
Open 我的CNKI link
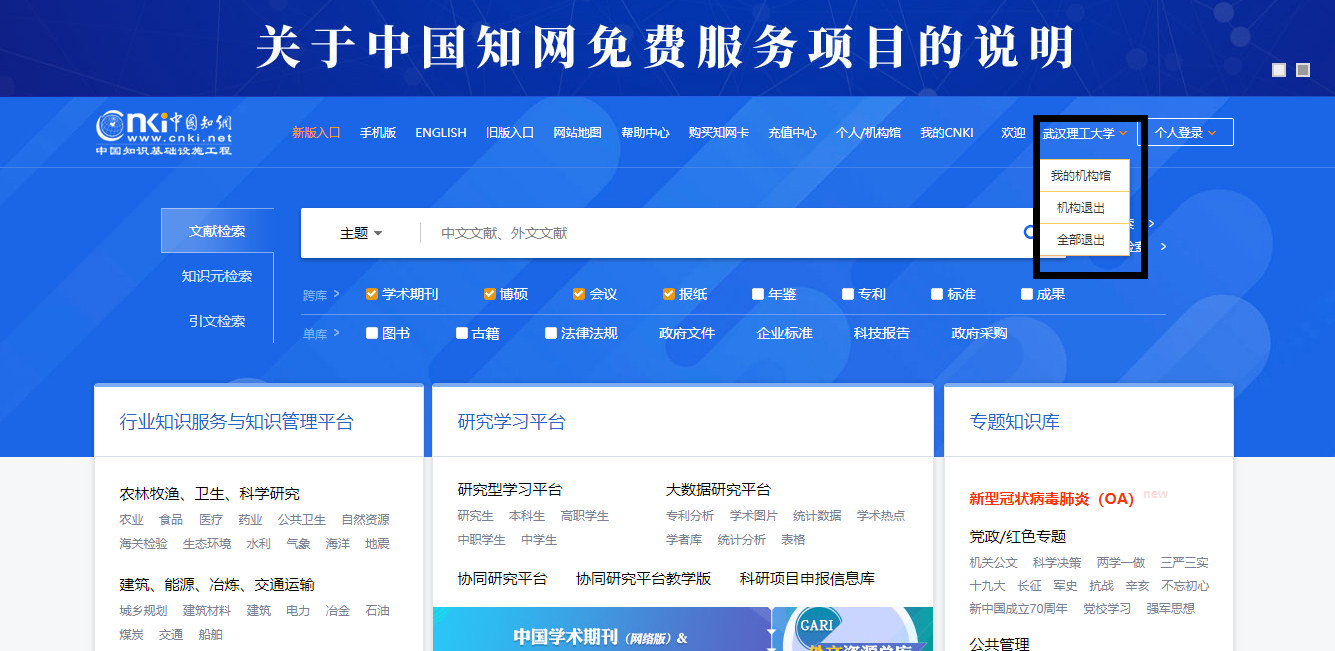click(946, 133)
